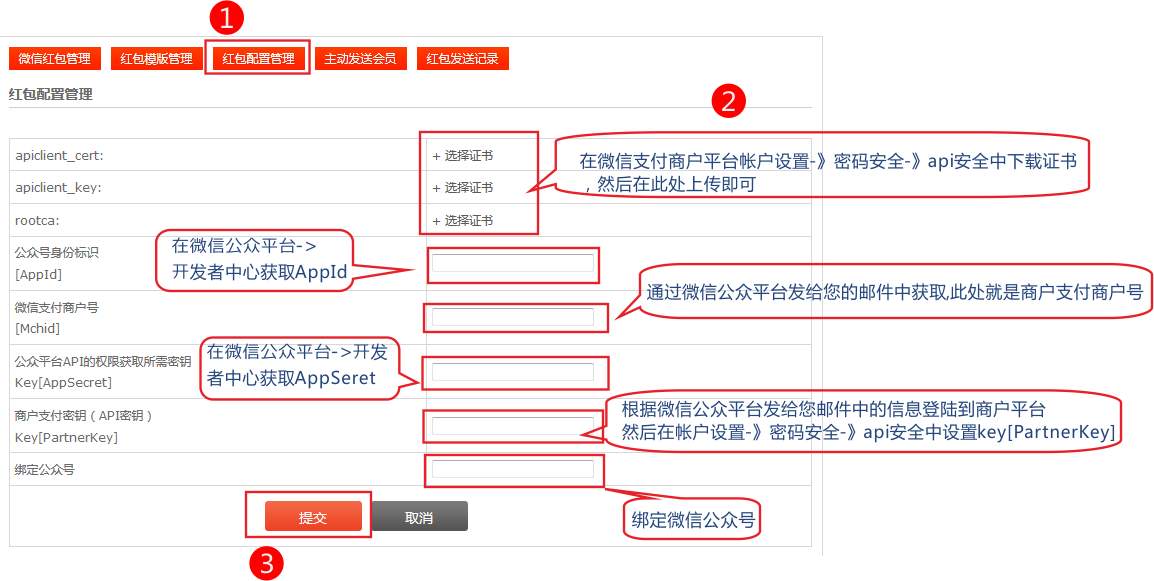Click the 公众号身份标识 label
The height and width of the screenshot is (581, 1154).
coord(57,253)
